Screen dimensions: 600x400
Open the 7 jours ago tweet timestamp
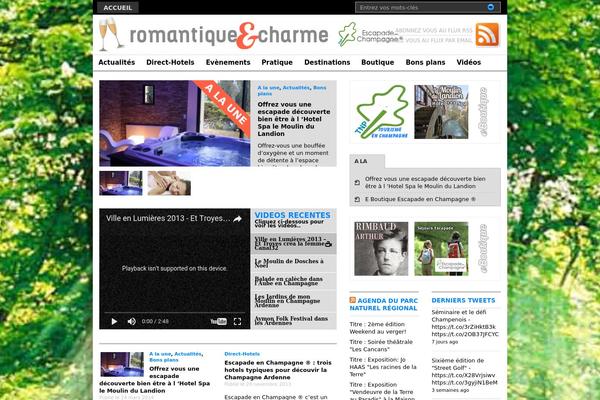point(445,342)
